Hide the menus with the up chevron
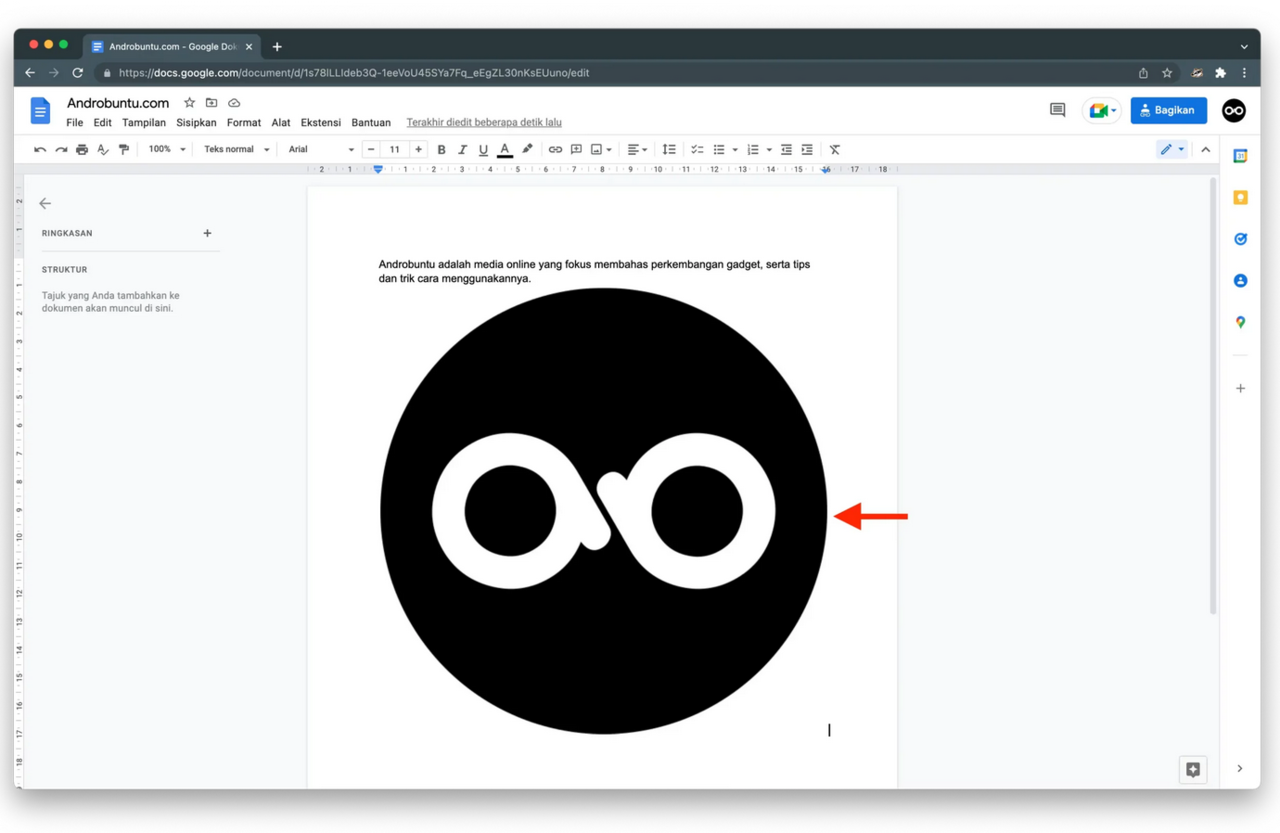 tap(1206, 150)
